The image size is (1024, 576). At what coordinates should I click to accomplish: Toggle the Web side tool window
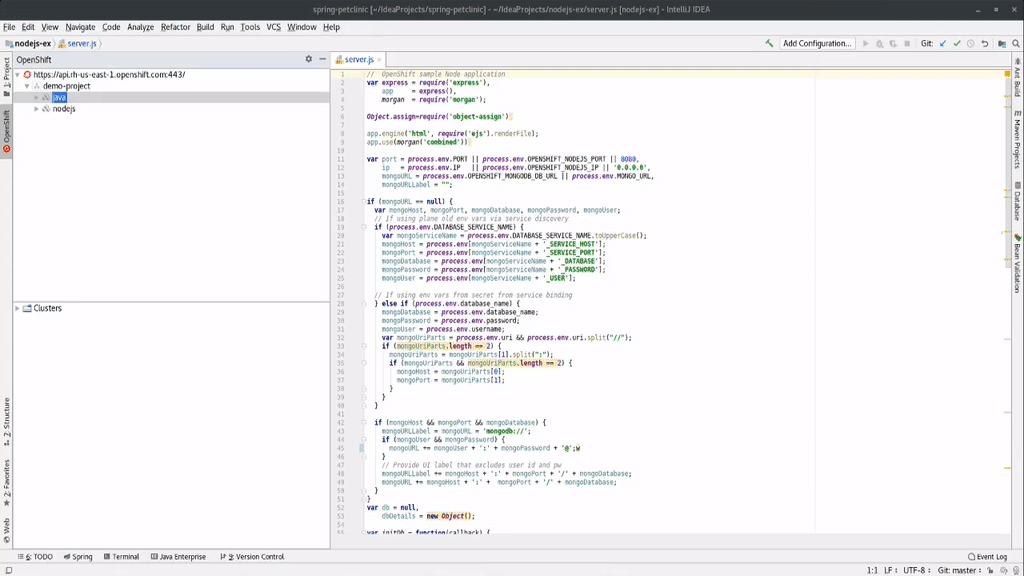tap(7, 530)
